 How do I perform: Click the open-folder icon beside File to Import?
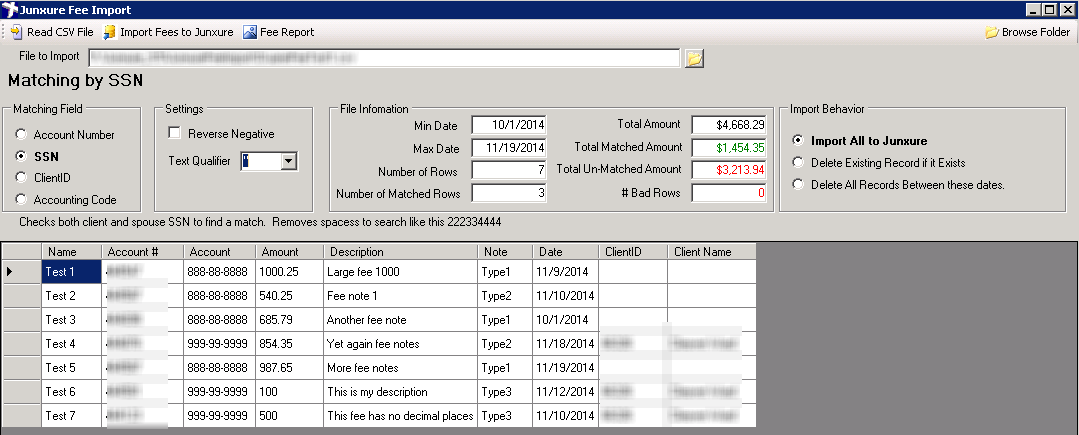coord(694,58)
